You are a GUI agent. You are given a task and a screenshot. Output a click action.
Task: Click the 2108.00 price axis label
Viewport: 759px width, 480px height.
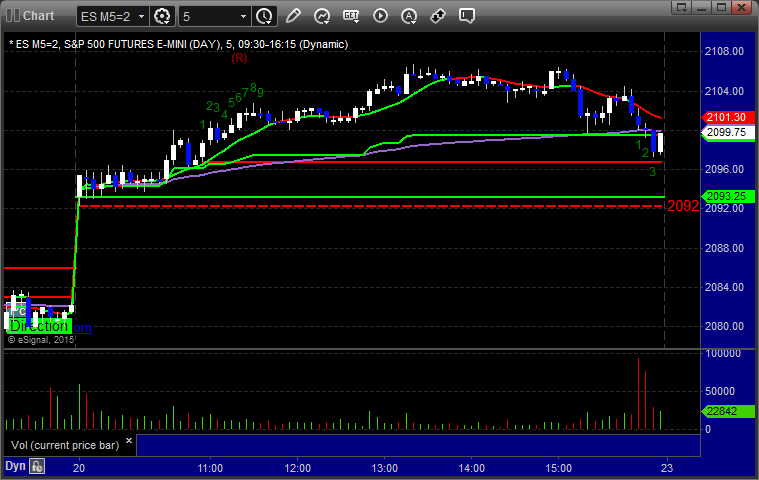(x=724, y=51)
